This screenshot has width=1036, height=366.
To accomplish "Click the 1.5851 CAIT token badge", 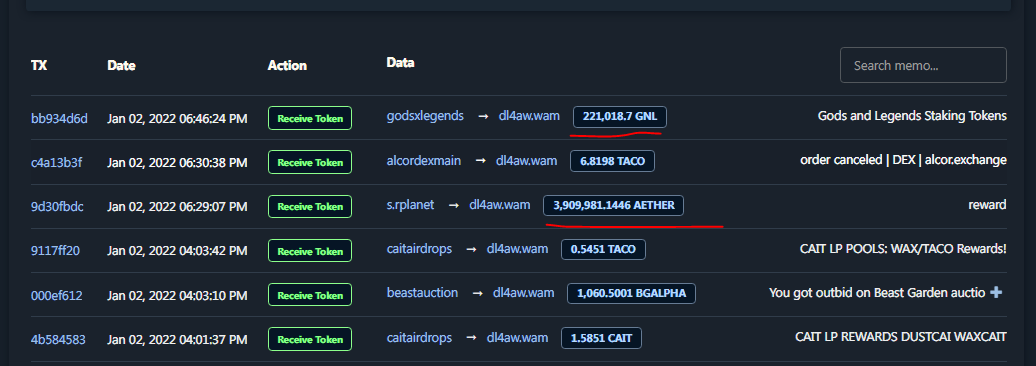I will [601, 338].
